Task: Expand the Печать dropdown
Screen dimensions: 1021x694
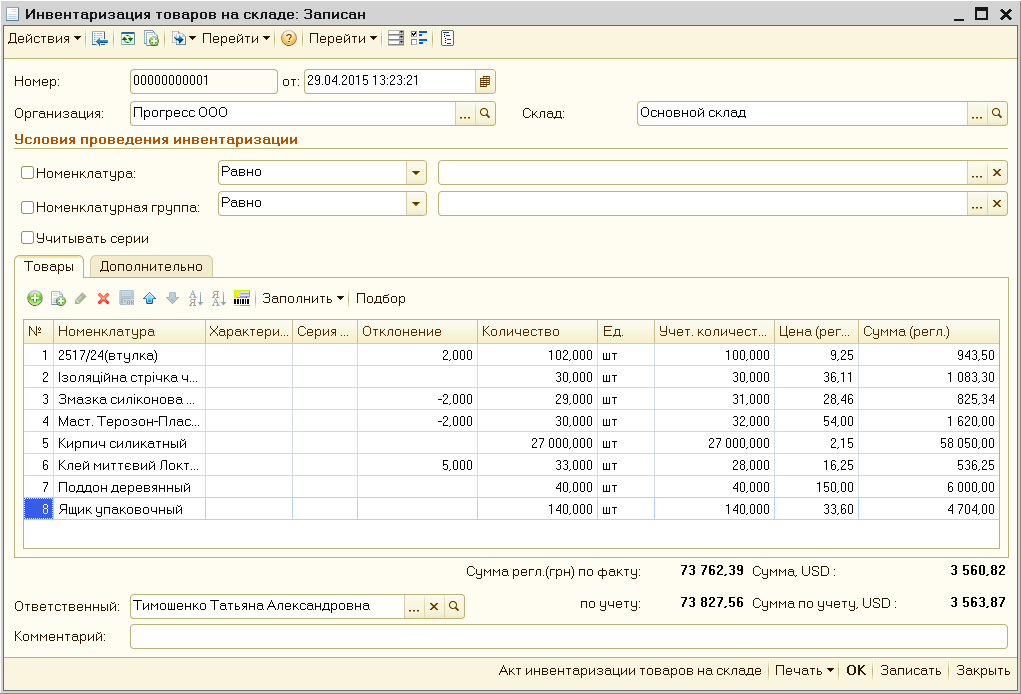Action: [x=805, y=671]
